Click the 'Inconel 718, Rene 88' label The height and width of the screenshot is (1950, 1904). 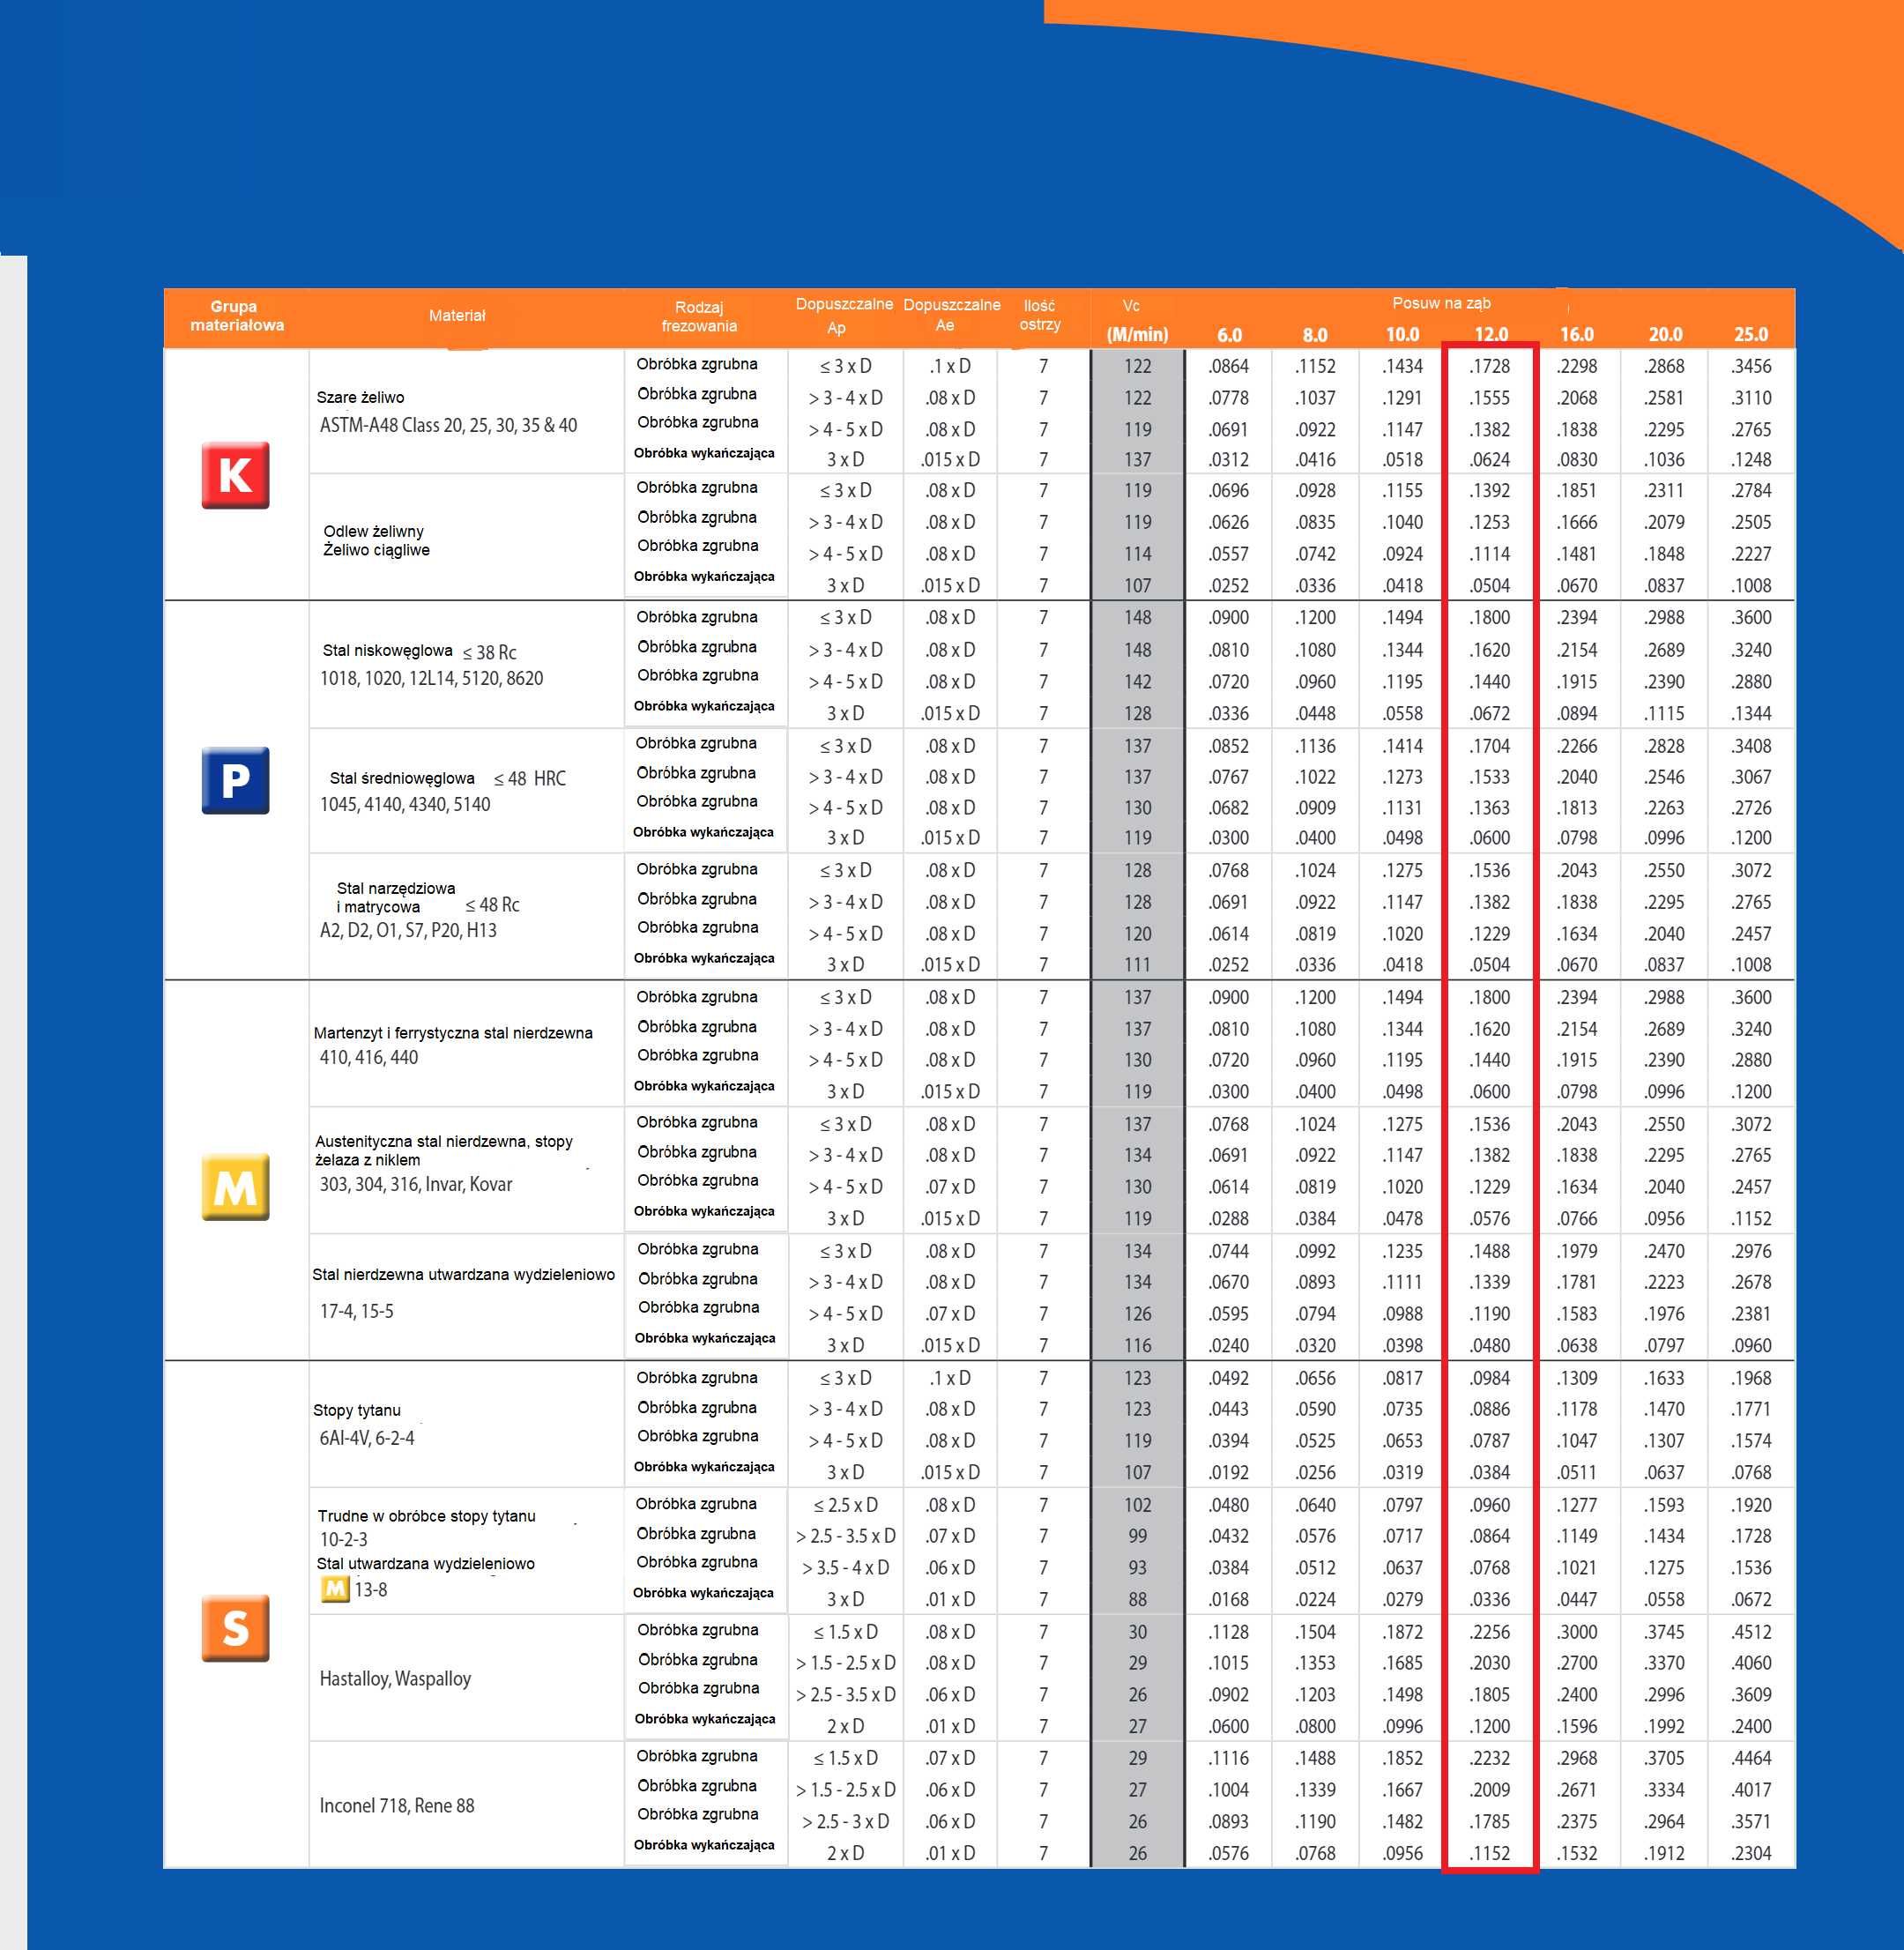coord(396,1805)
